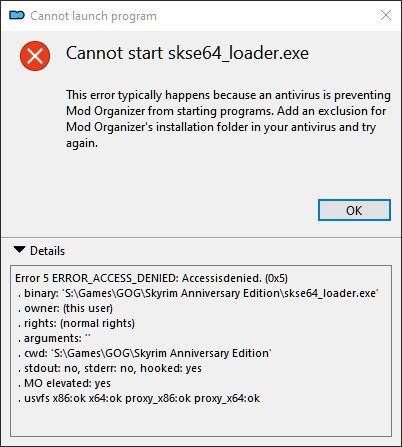Click the separator line above Details

pos(201,238)
